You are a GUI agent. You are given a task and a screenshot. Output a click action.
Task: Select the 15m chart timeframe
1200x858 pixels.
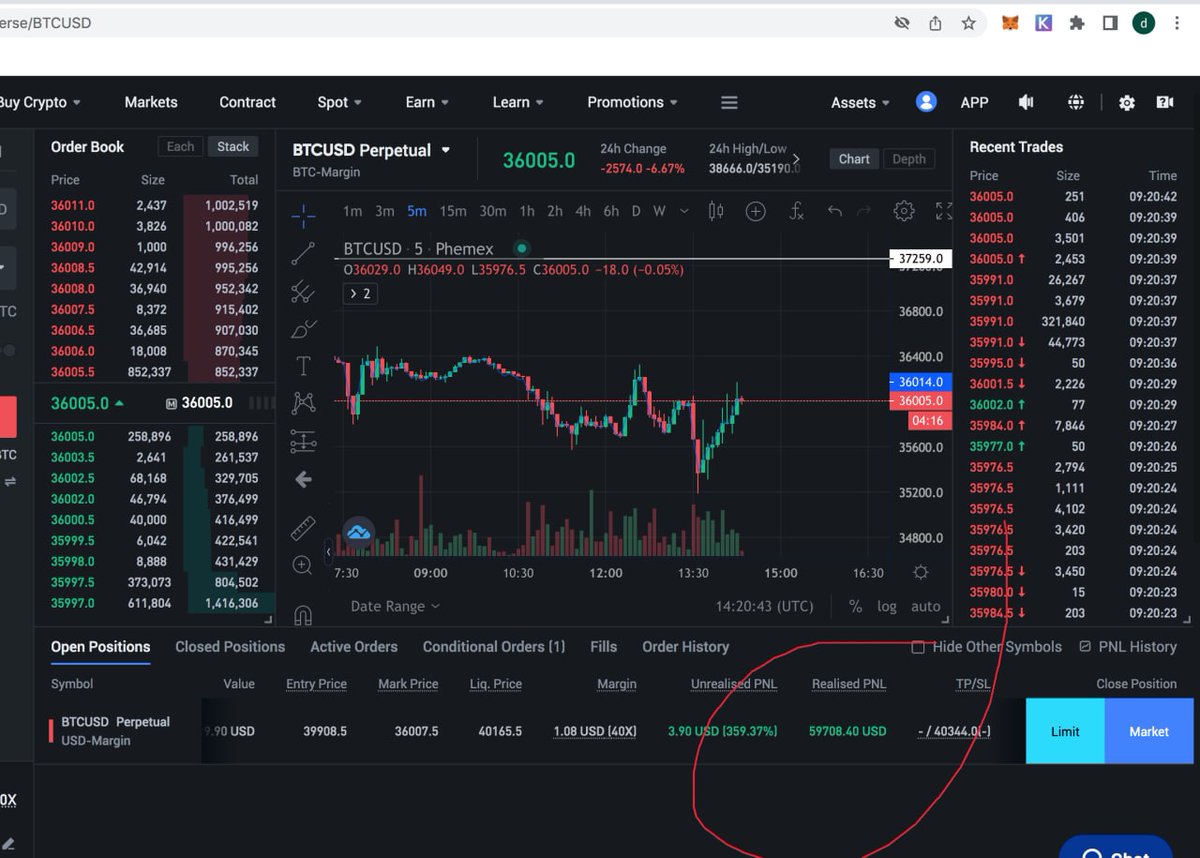(453, 211)
